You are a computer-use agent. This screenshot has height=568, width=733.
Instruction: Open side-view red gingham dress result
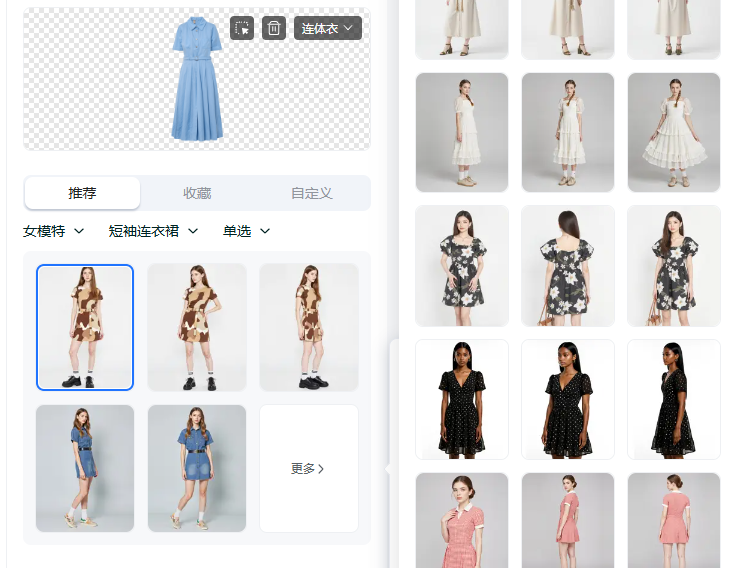(568, 520)
